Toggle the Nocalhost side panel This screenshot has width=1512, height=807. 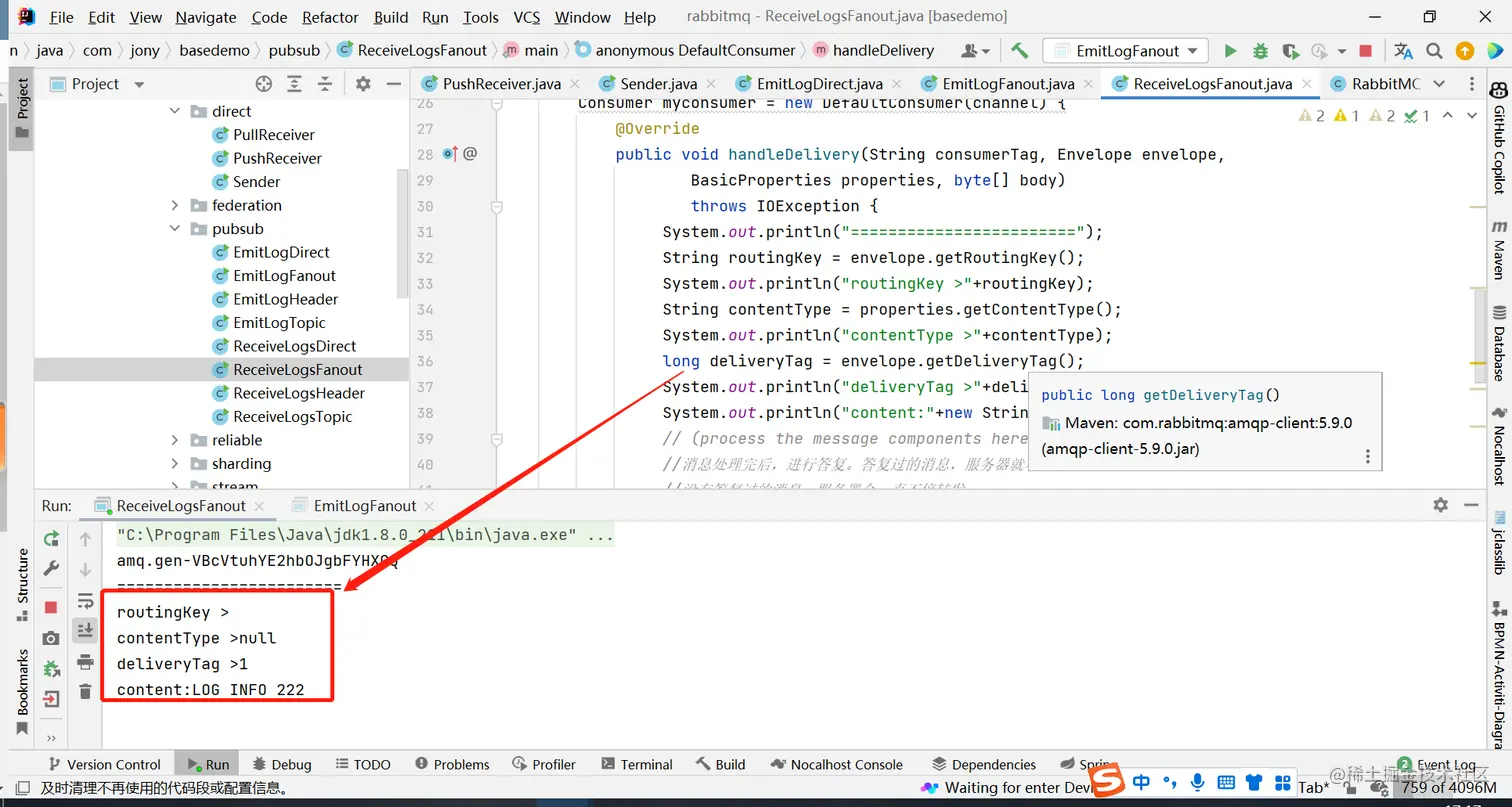pyautogui.click(x=1498, y=446)
